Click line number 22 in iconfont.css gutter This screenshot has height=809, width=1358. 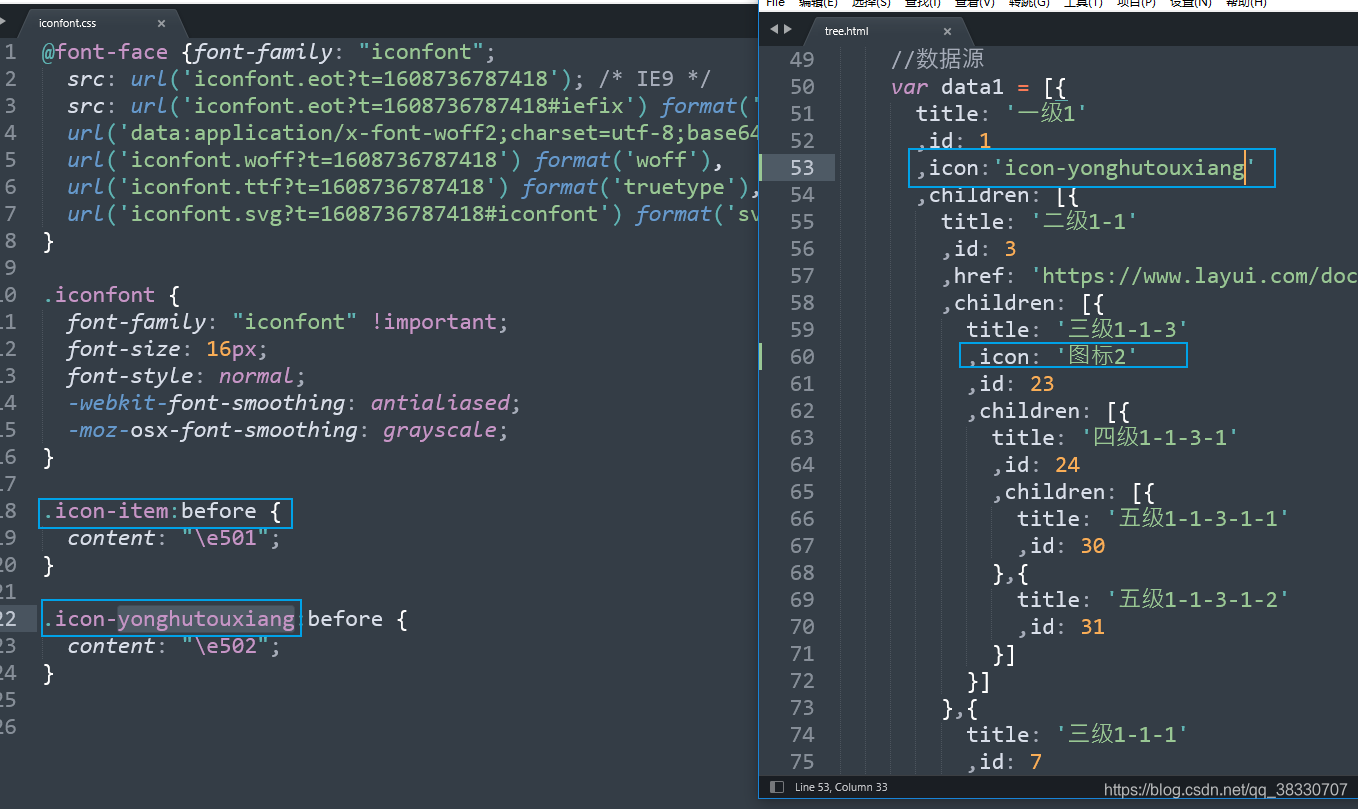9,620
